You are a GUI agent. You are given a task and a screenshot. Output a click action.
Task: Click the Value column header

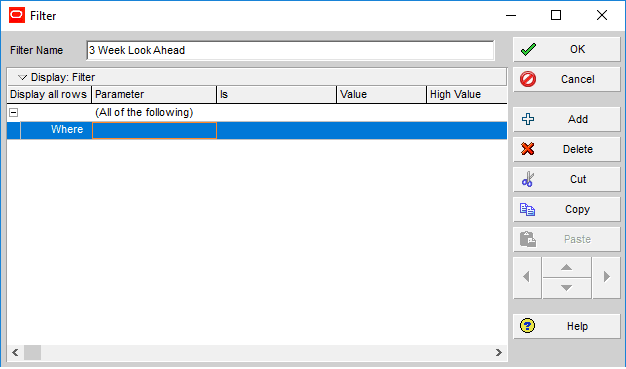coord(382,95)
